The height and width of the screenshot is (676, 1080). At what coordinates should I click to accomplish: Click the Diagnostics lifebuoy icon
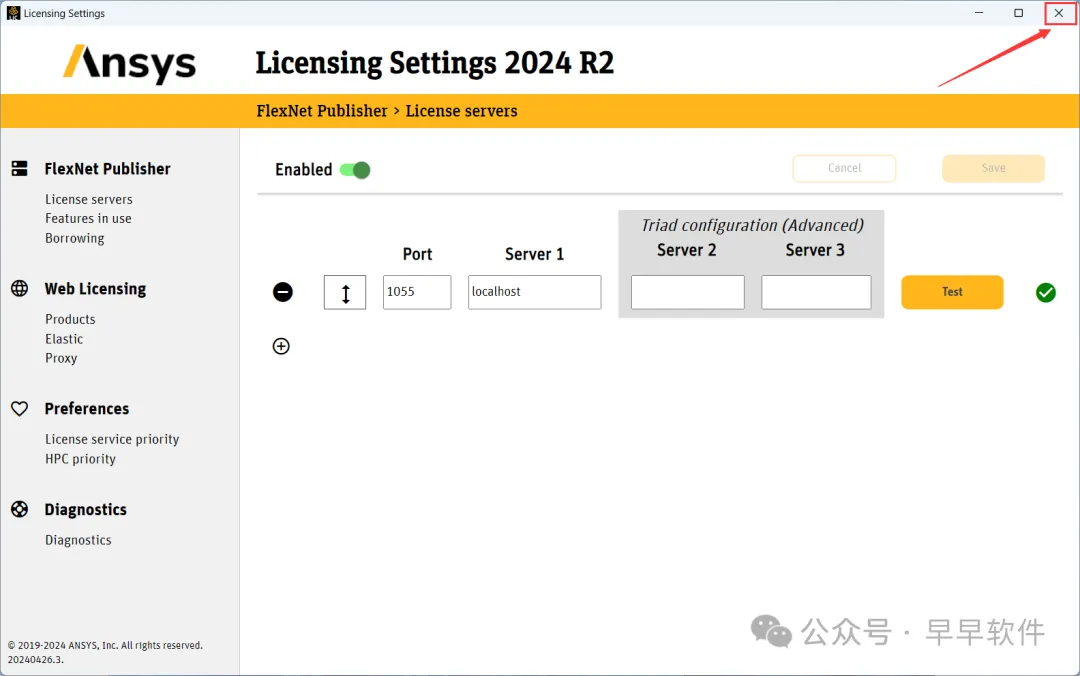tap(20, 509)
